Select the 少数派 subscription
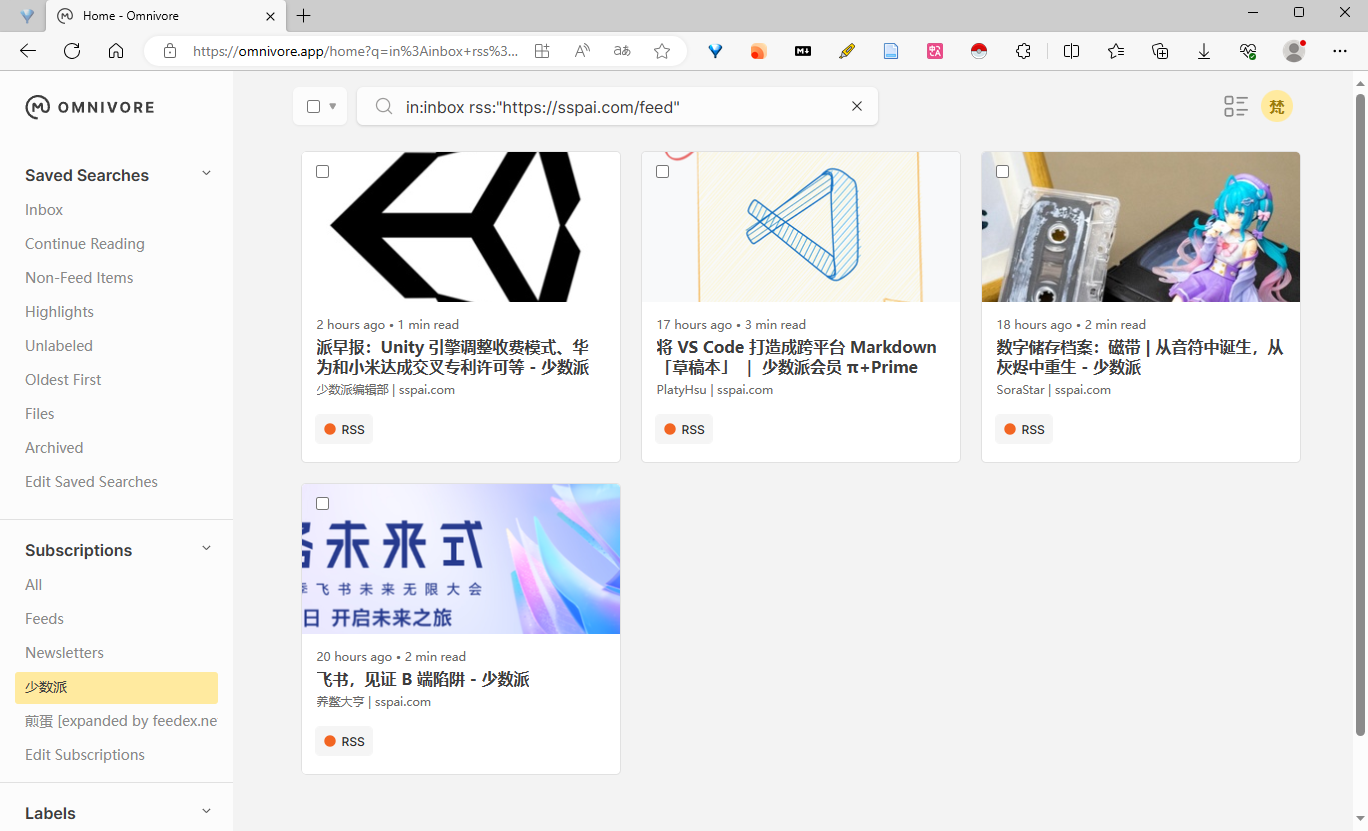1368x831 pixels. pyautogui.click(x=116, y=688)
